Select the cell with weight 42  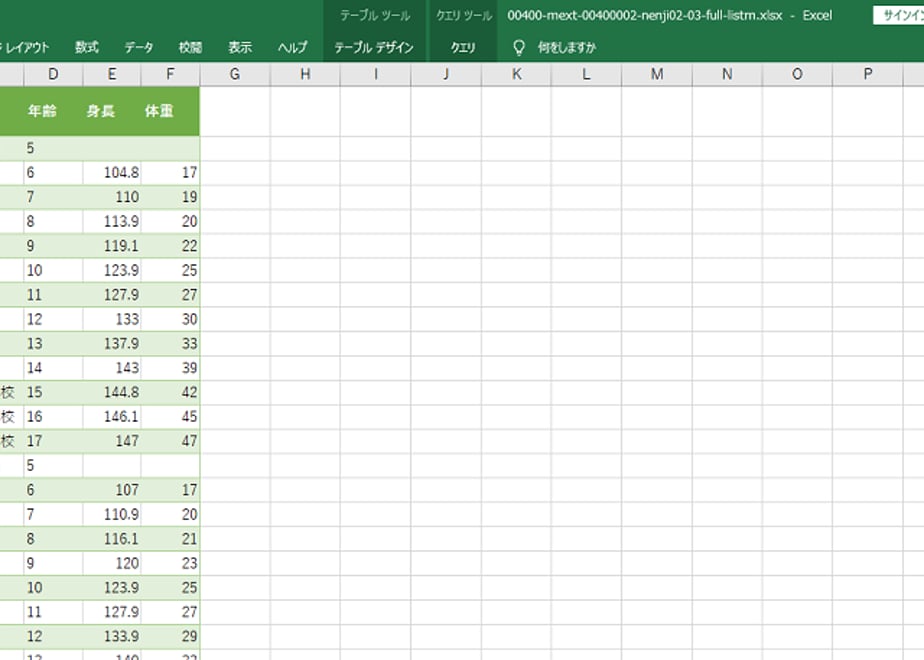(170, 392)
